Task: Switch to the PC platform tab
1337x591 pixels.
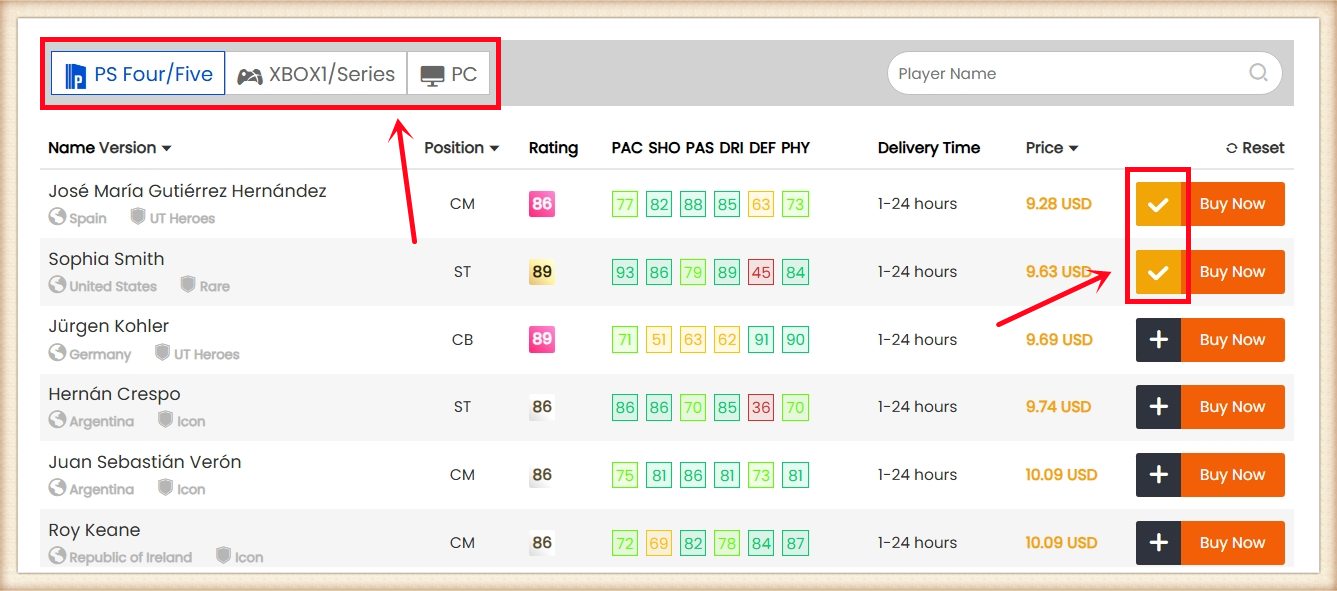Action: (449, 74)
